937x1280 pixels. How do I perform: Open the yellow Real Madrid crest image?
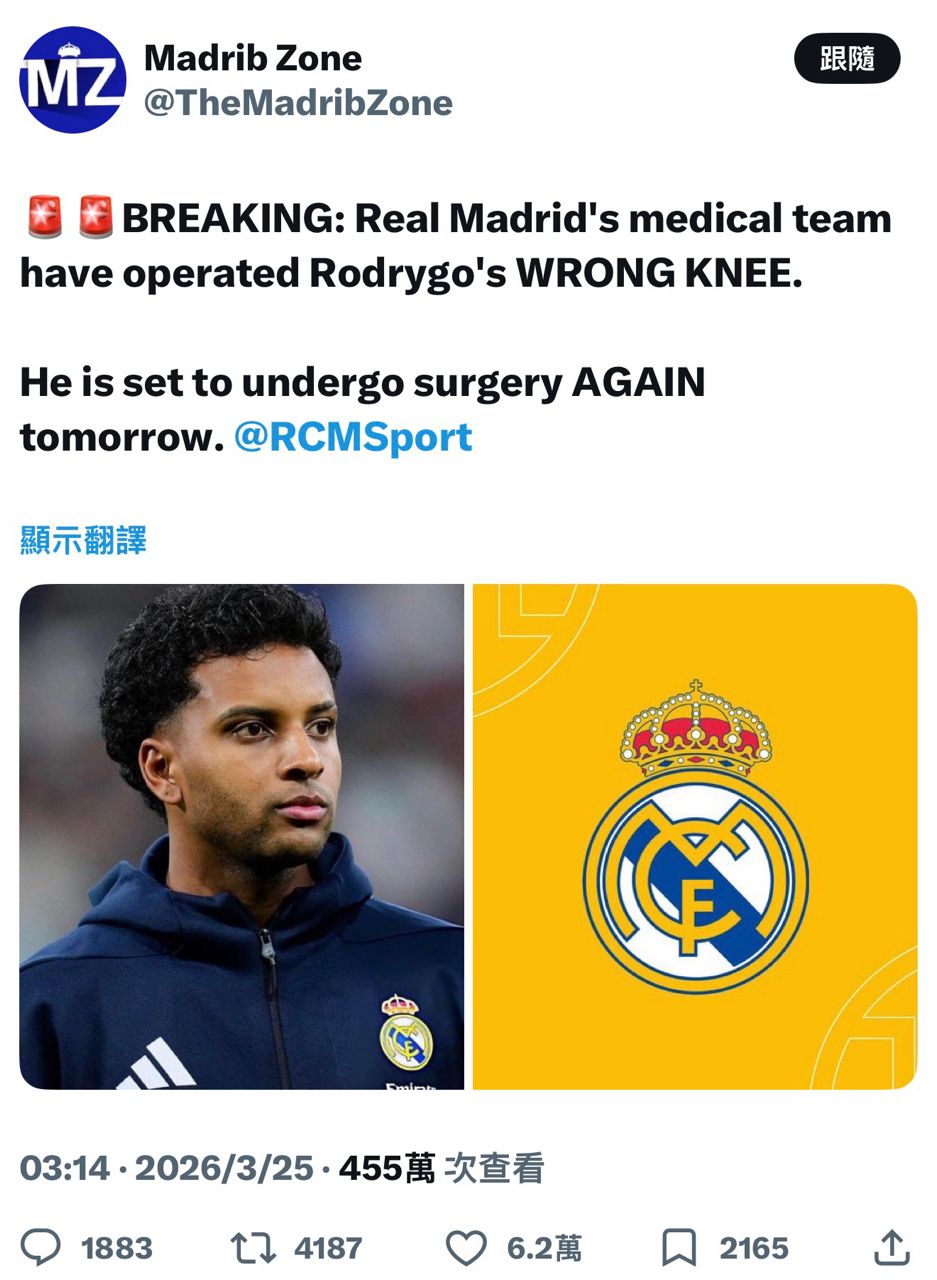695,837
